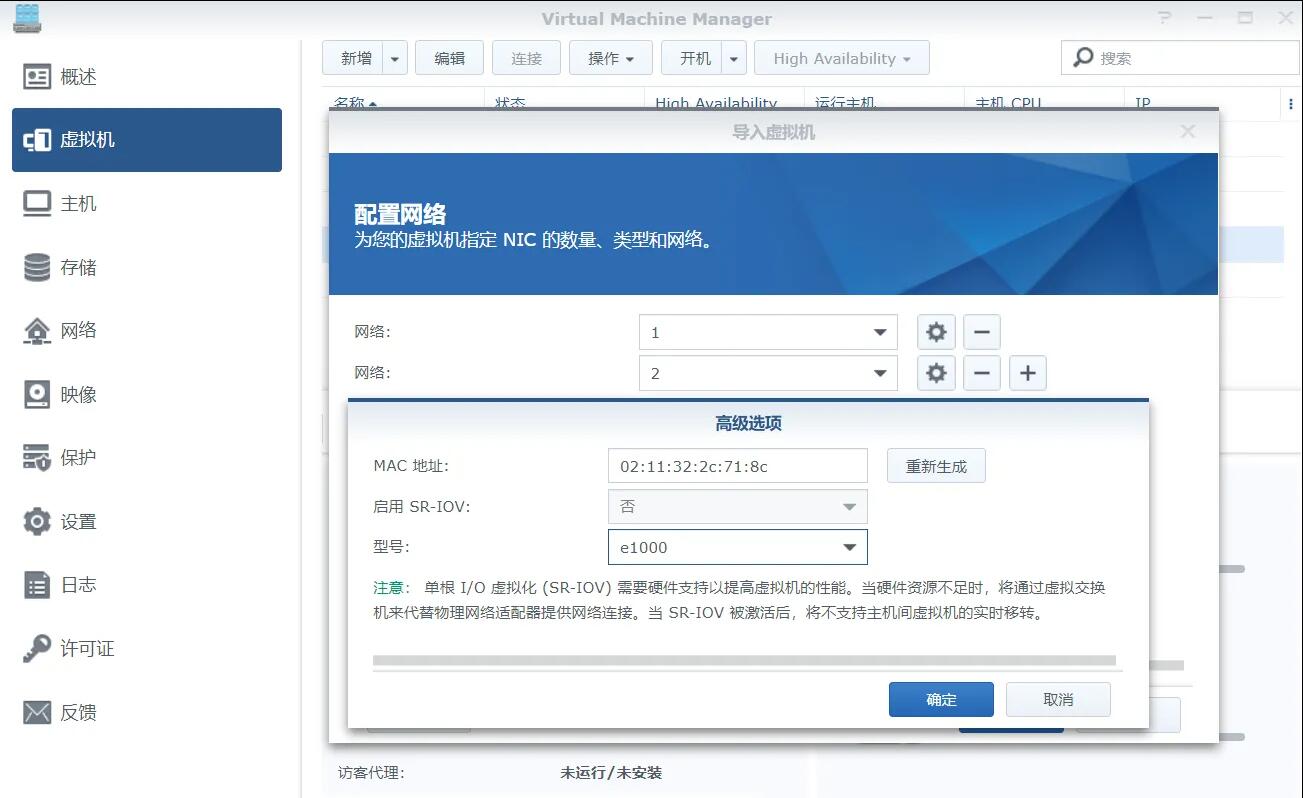Select 日志 log in sidebar

coord(78,585)
